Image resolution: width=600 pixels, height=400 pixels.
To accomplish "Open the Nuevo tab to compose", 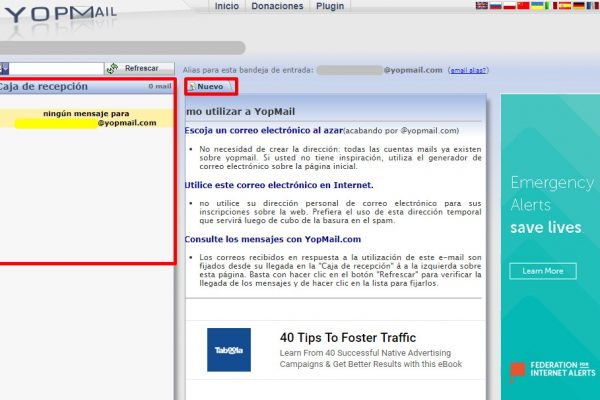I will point(210,87).
